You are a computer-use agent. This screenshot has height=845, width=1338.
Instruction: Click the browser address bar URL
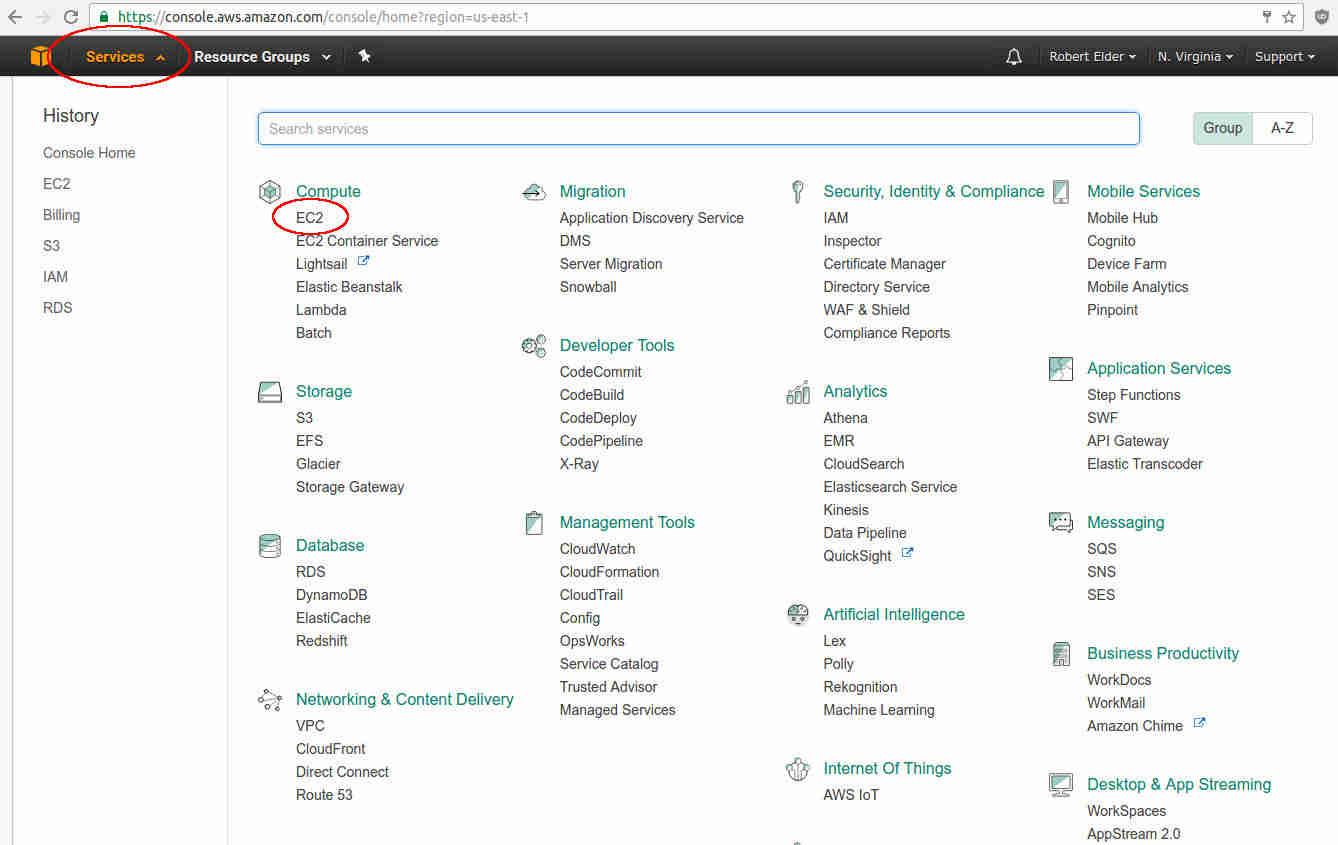pyautogui.click(x=323, y=17)
